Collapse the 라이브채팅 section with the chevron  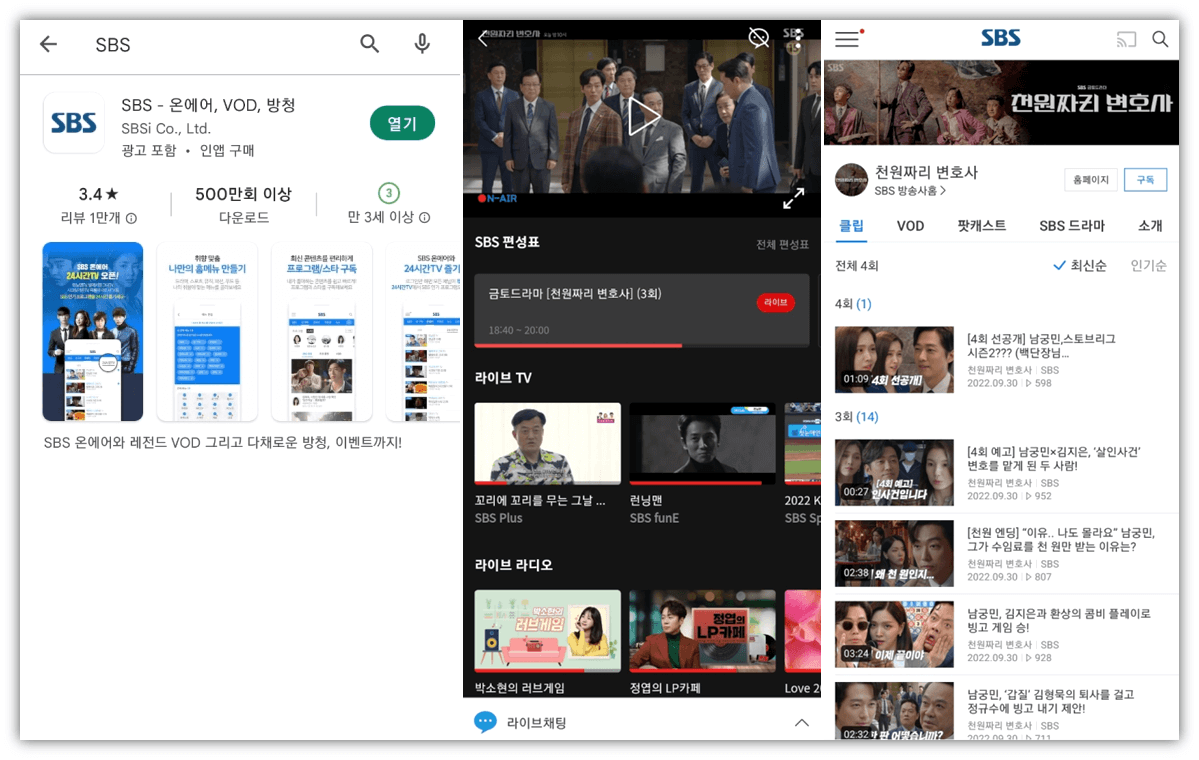(x=802, y=722)
